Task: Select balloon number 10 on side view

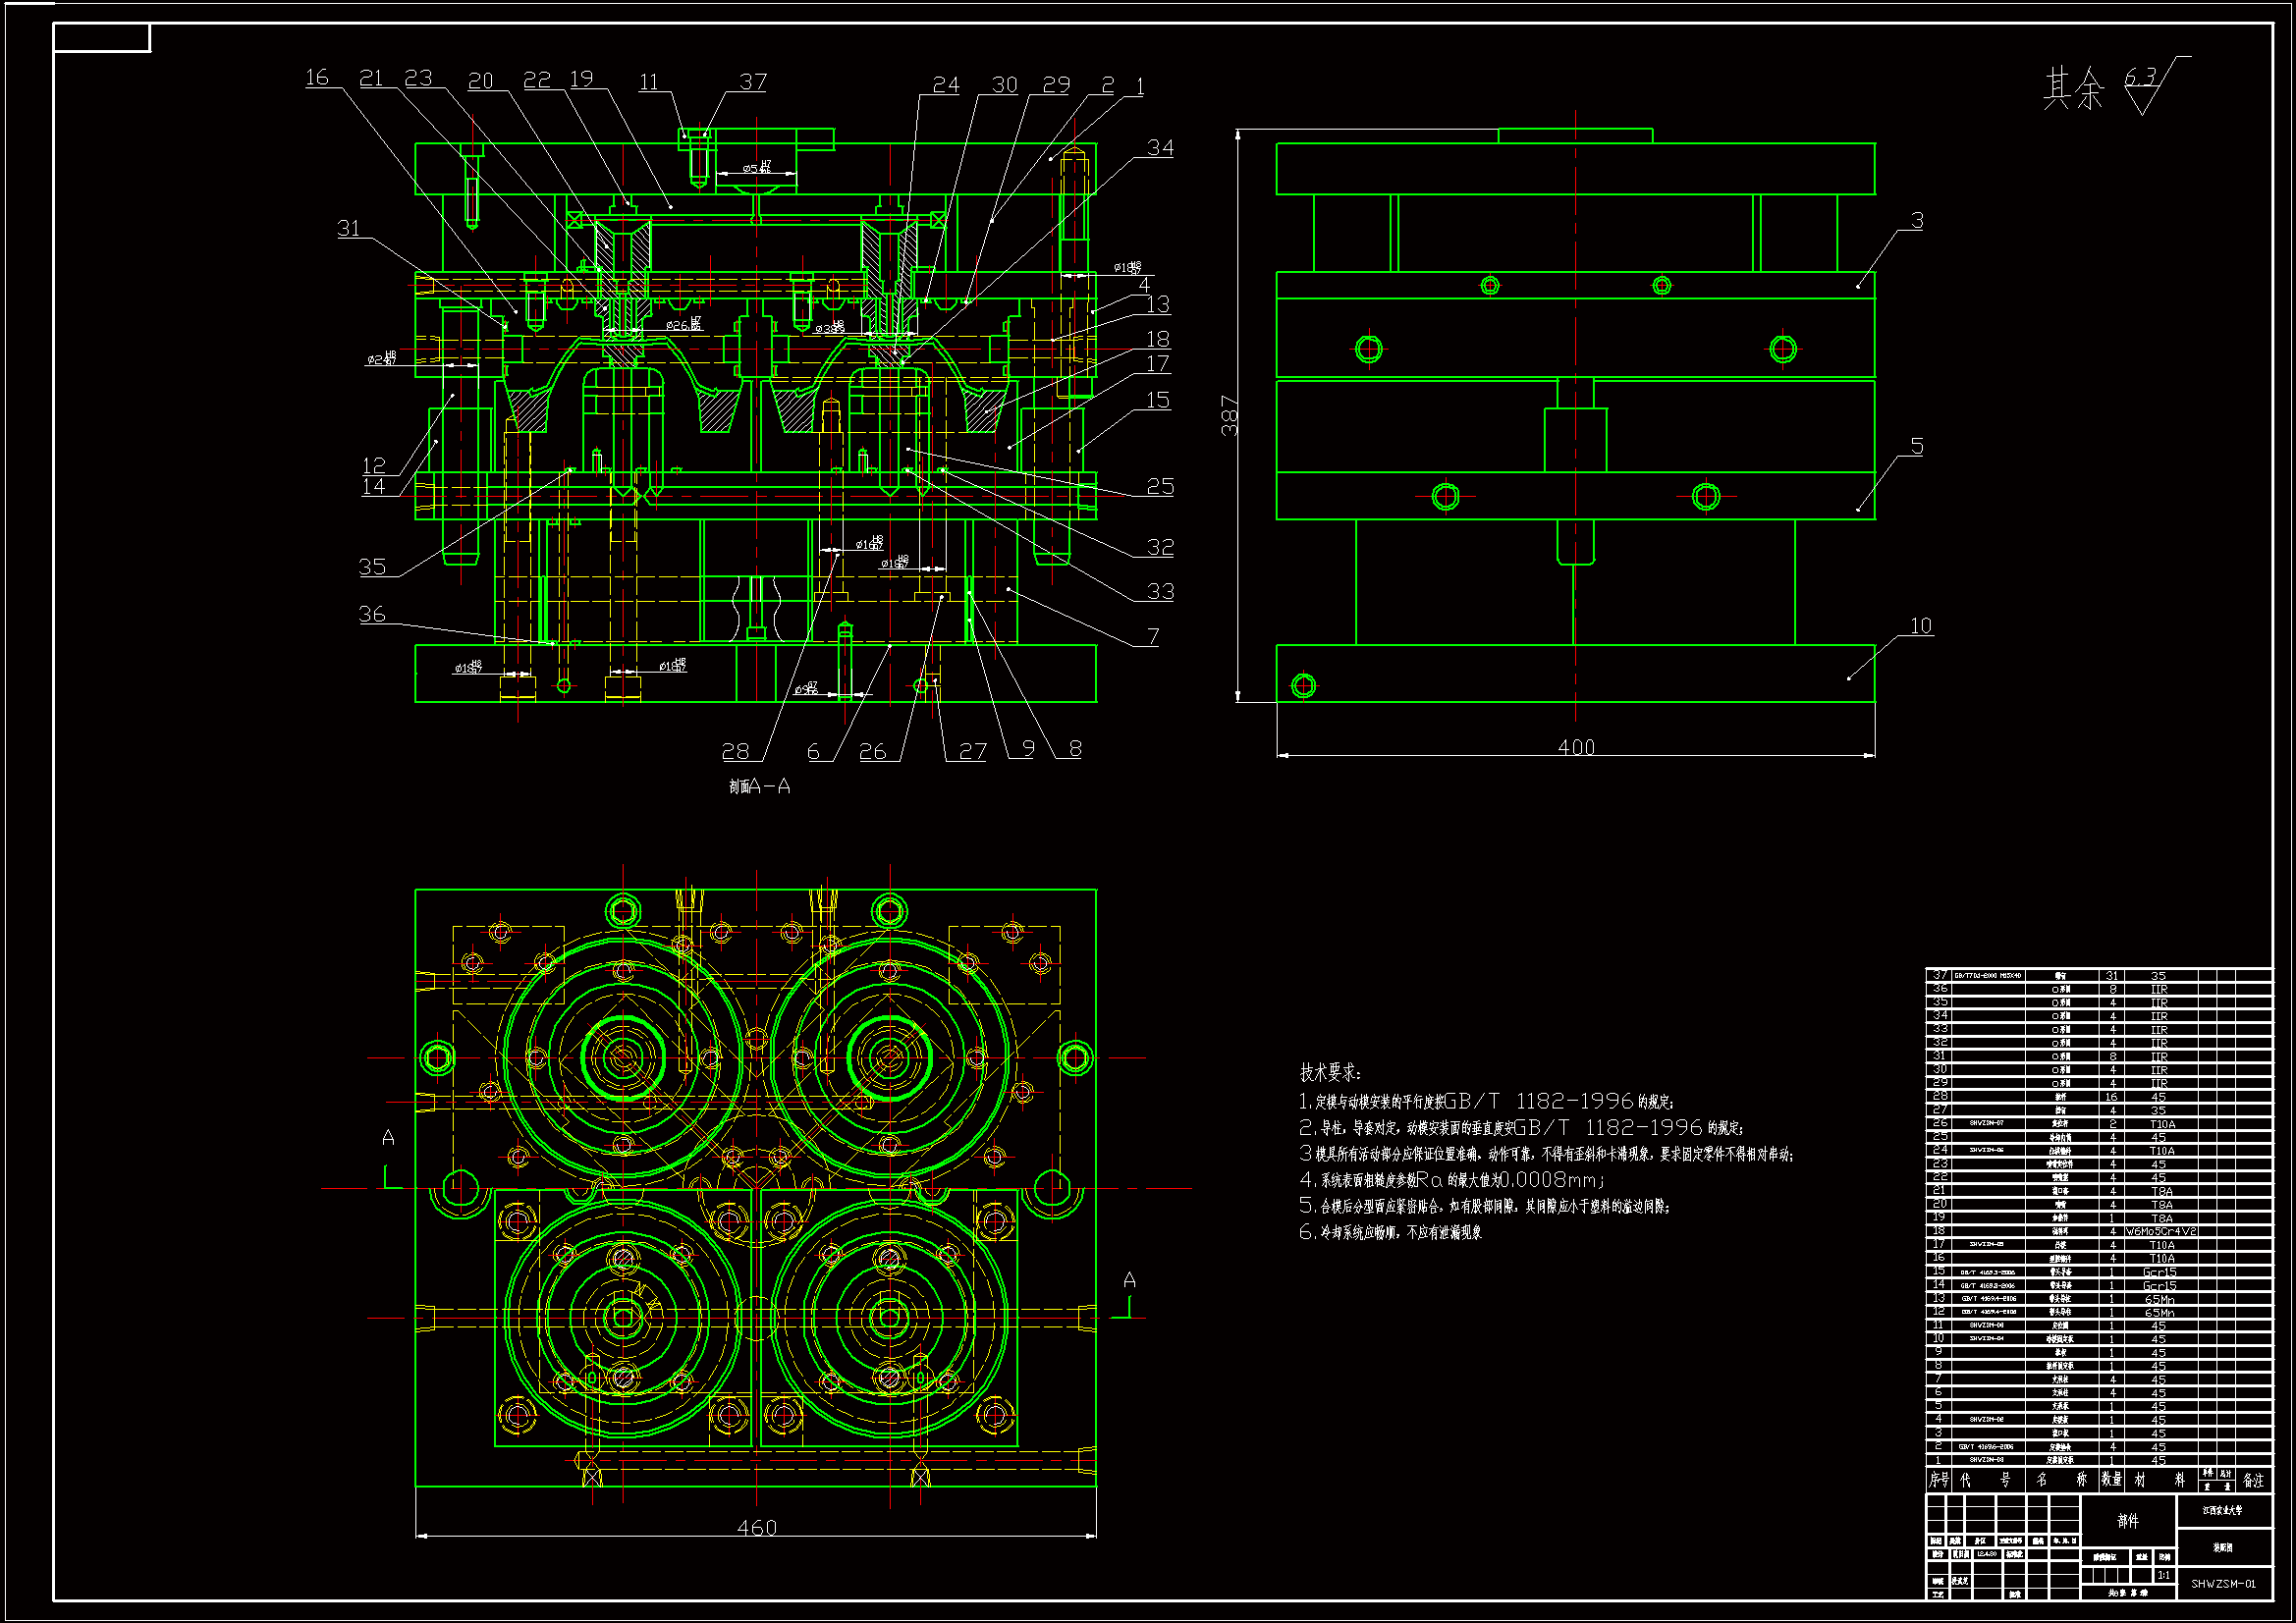Action: [1920, 626]
